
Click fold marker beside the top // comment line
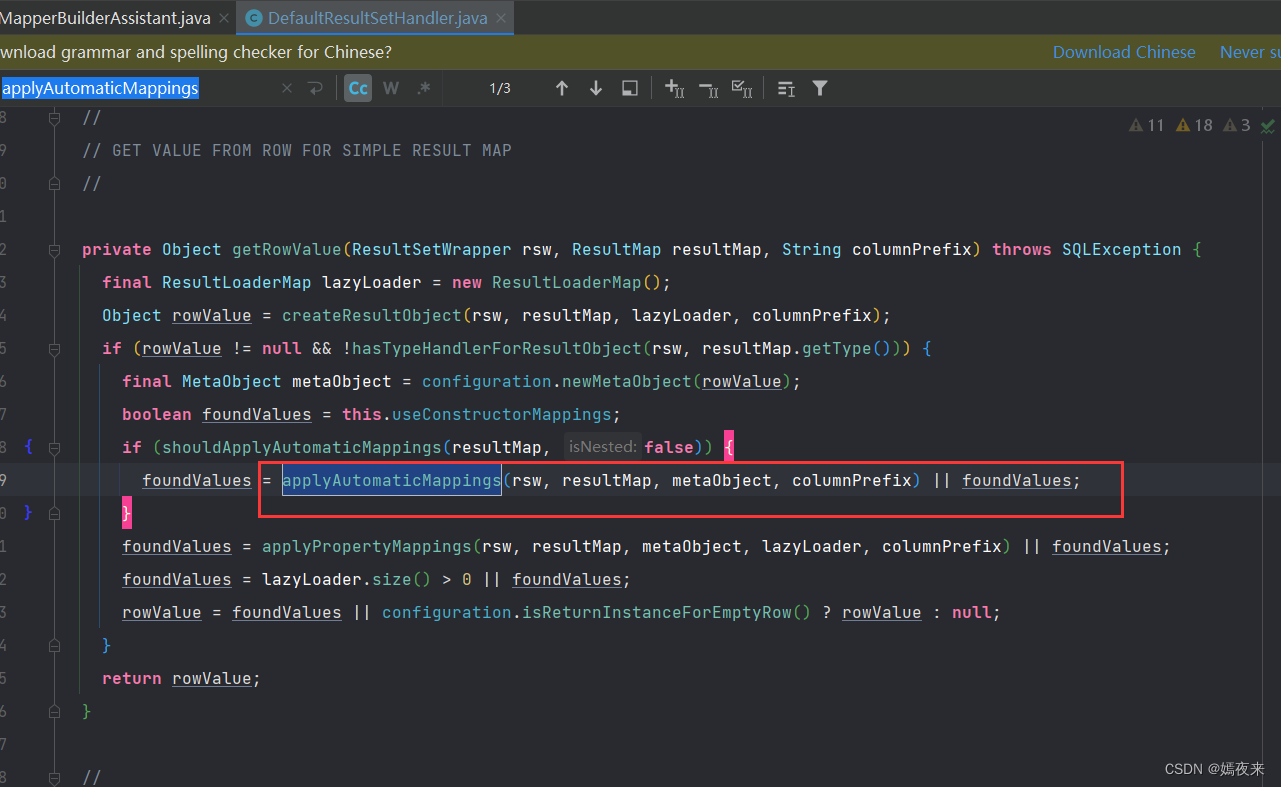55,118
